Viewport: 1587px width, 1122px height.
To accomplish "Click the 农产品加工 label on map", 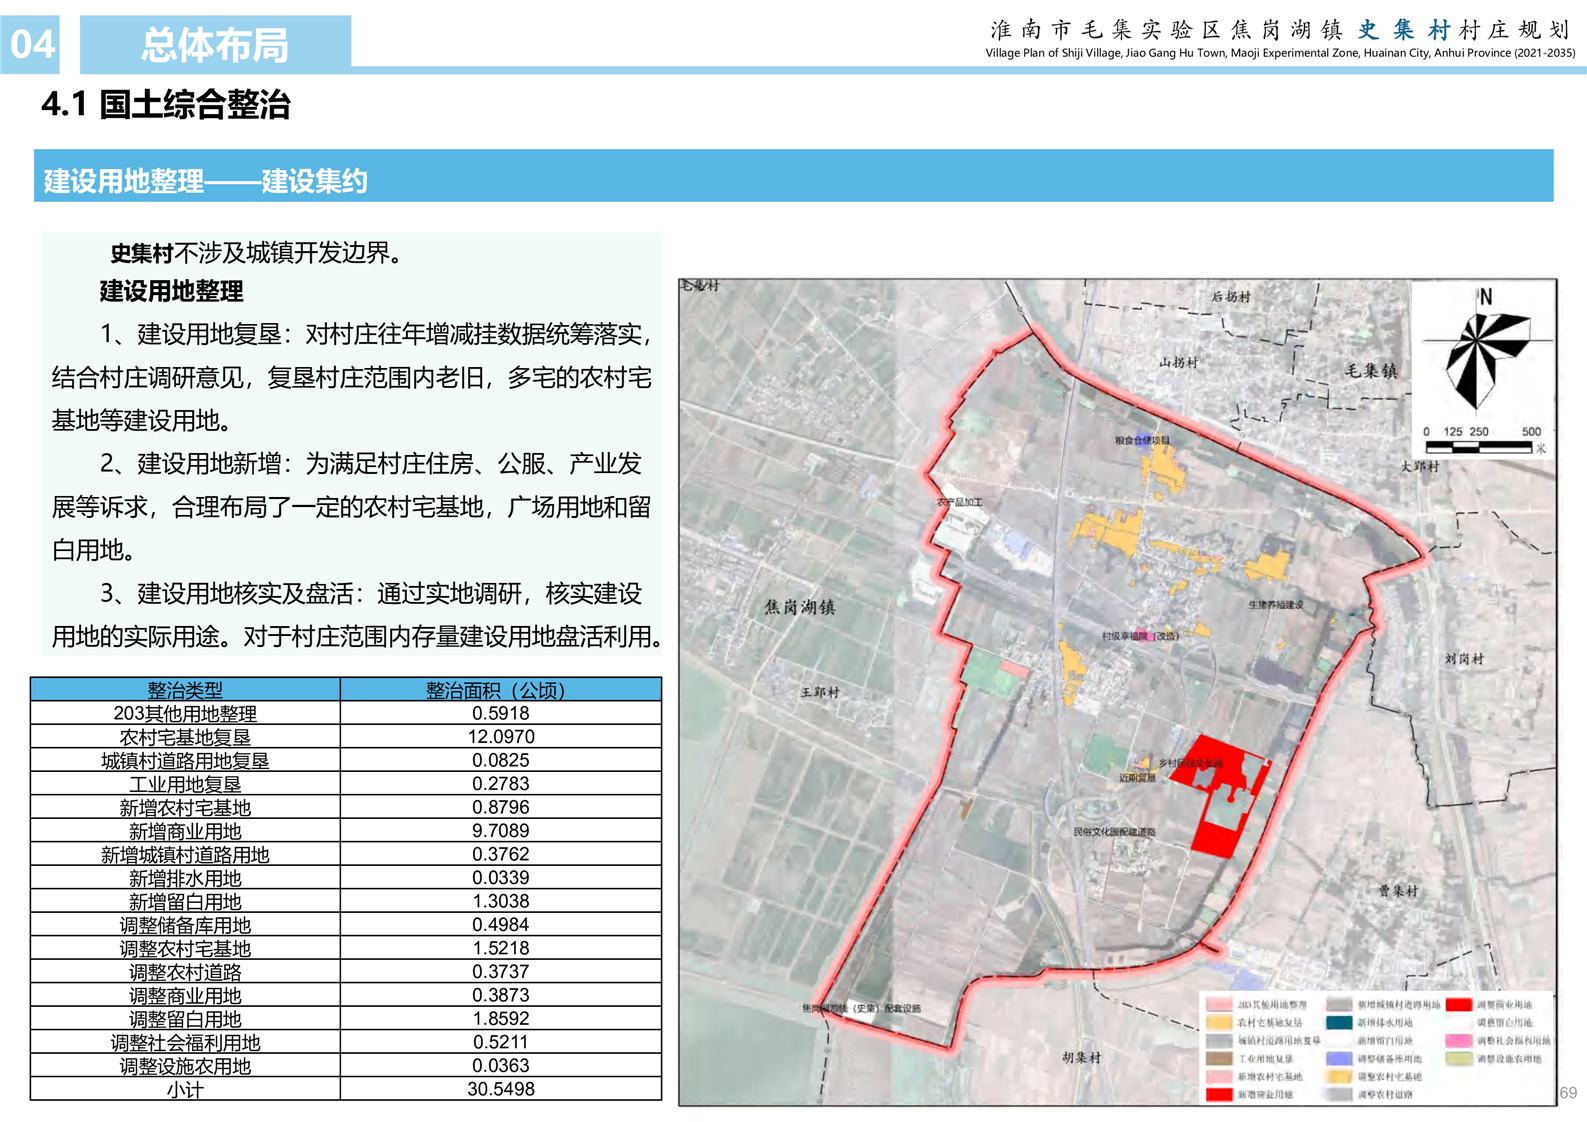I will tap(958, 502).
